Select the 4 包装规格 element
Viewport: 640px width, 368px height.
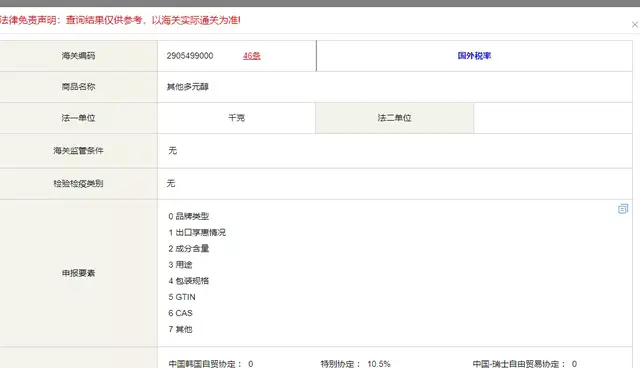tap(189, 281)
